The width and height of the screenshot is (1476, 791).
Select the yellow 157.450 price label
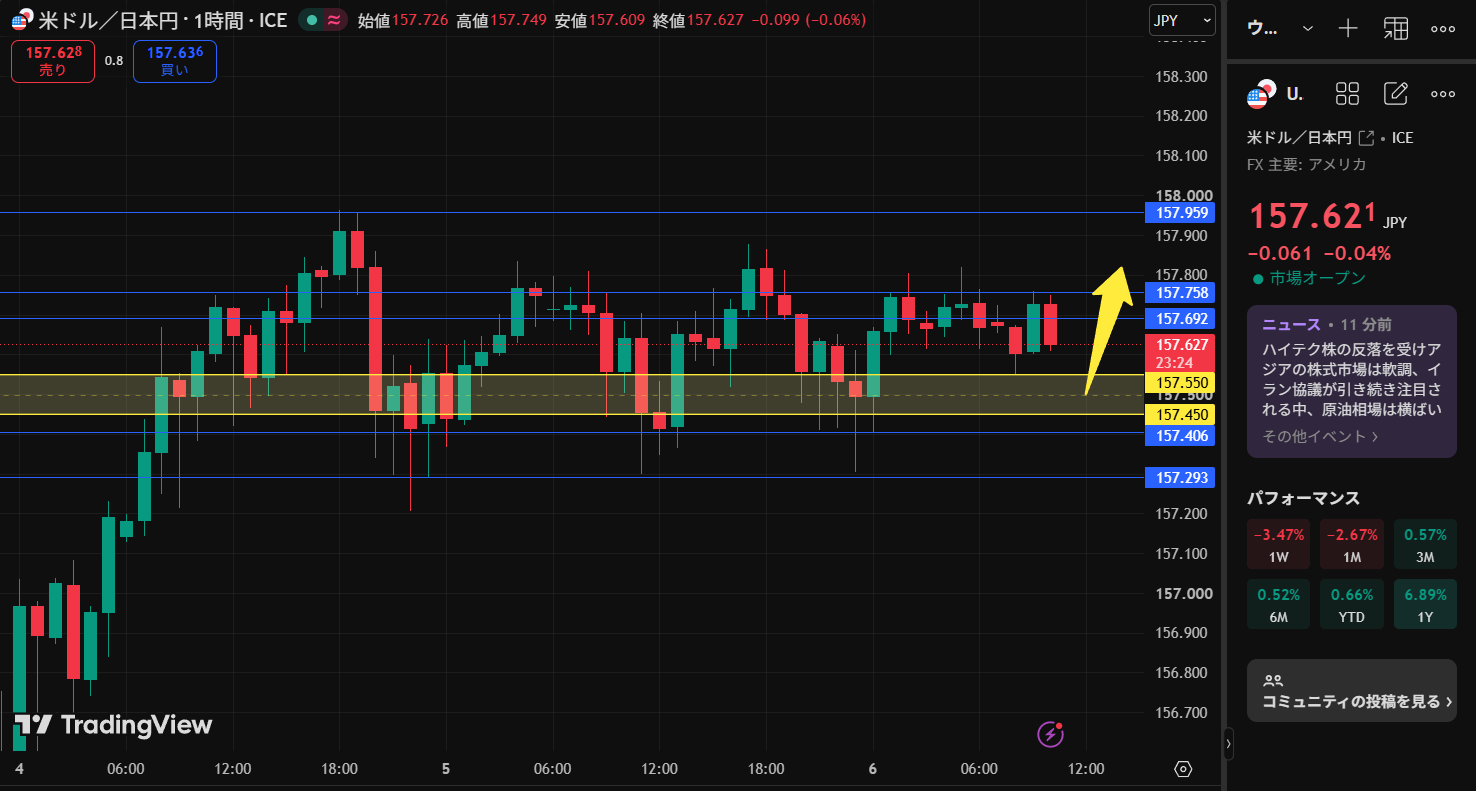1182,415
